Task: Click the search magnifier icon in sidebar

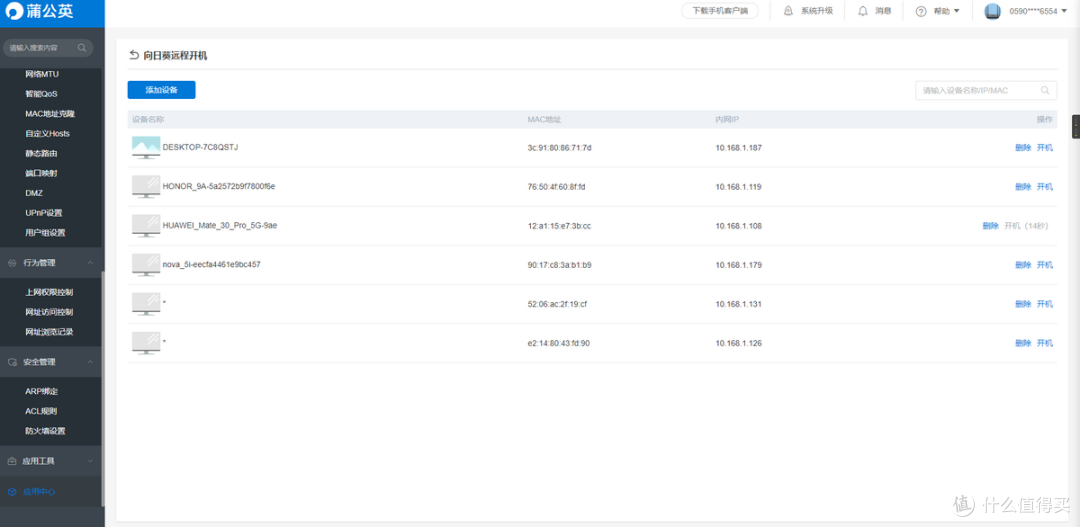Action: 82,48
